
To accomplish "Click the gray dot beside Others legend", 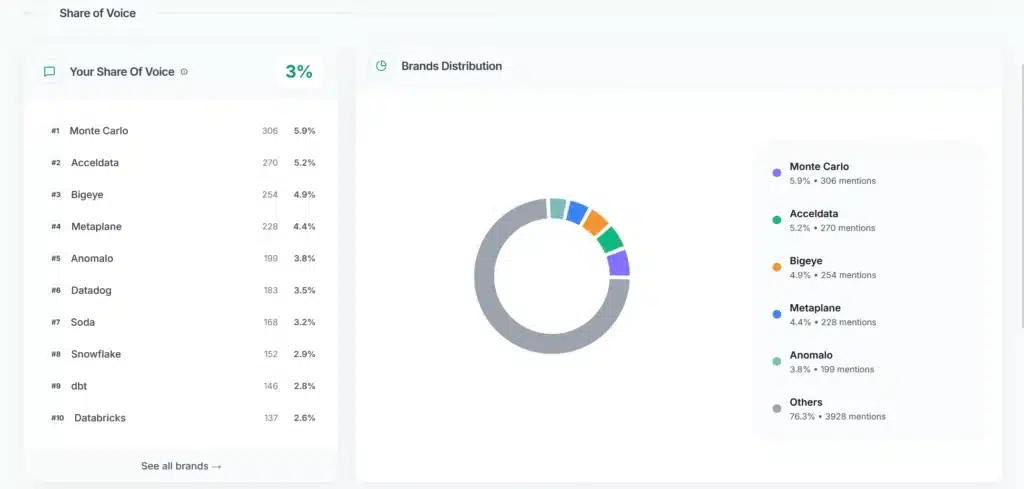I will point(776,409).
